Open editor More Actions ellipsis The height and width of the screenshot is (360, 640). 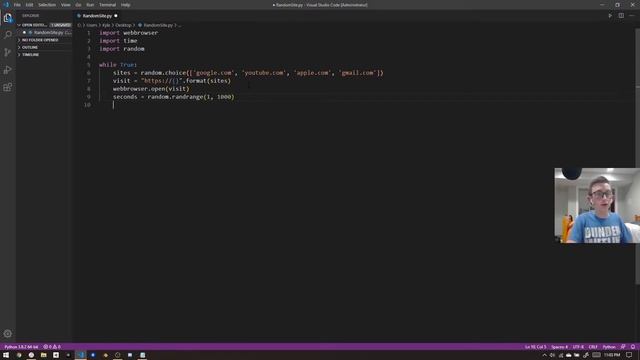tap(632, 16)
